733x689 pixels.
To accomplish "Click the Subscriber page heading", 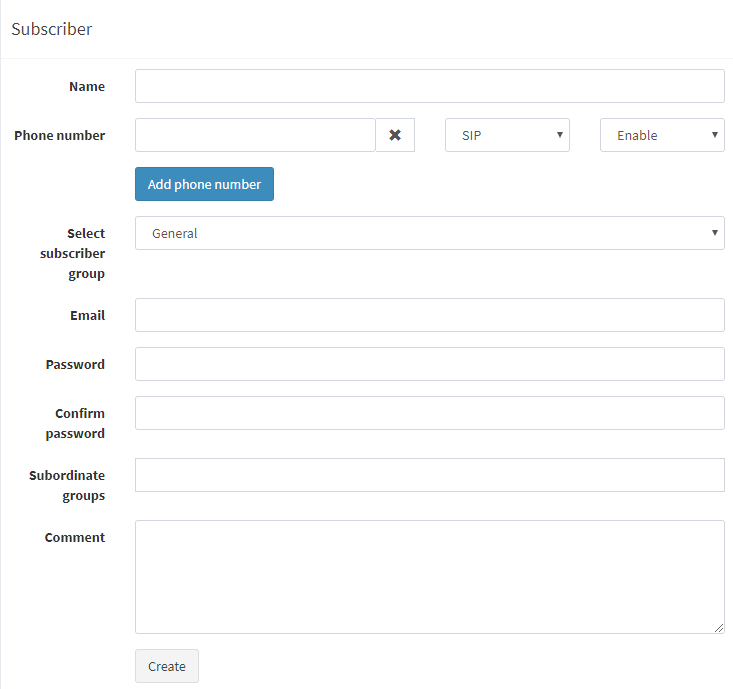I will pos(52,29).
